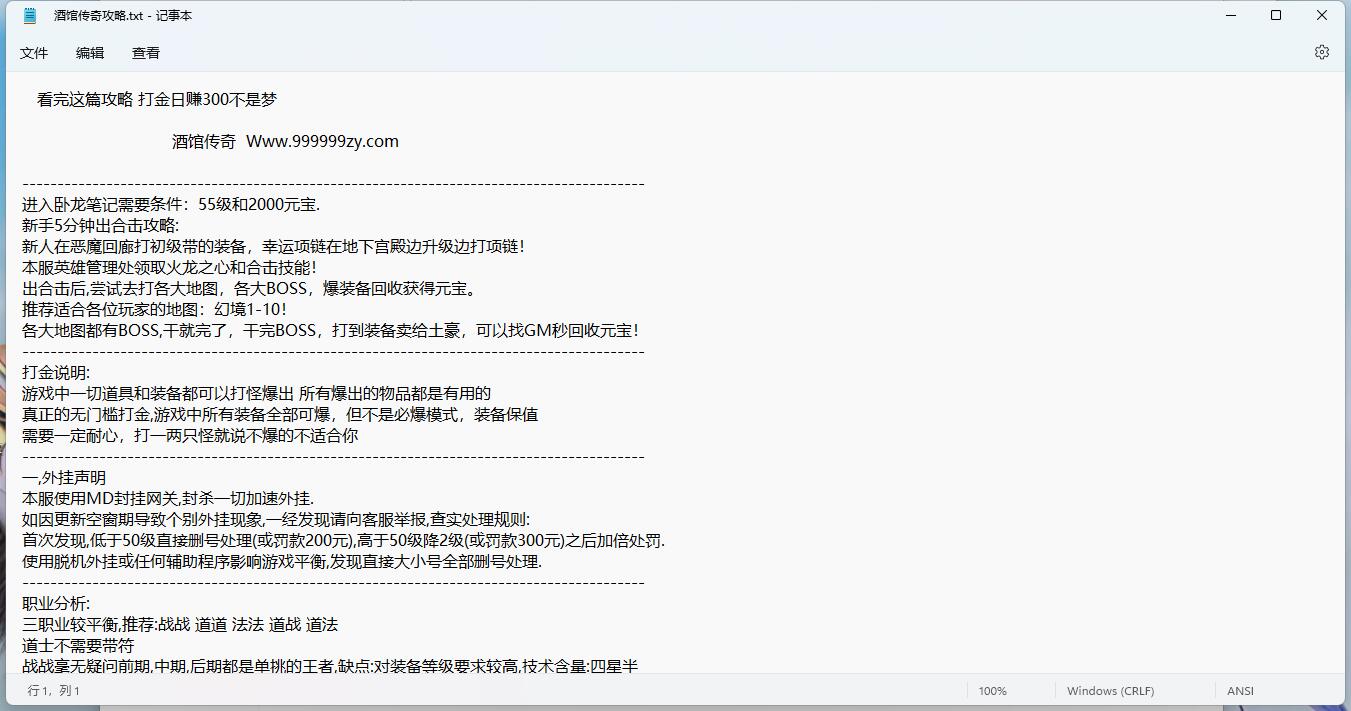This screenshot has width=1351, height=711.
Task: Click the visible desktop strip at the right edge
Action: click(x=1348, y=400)
